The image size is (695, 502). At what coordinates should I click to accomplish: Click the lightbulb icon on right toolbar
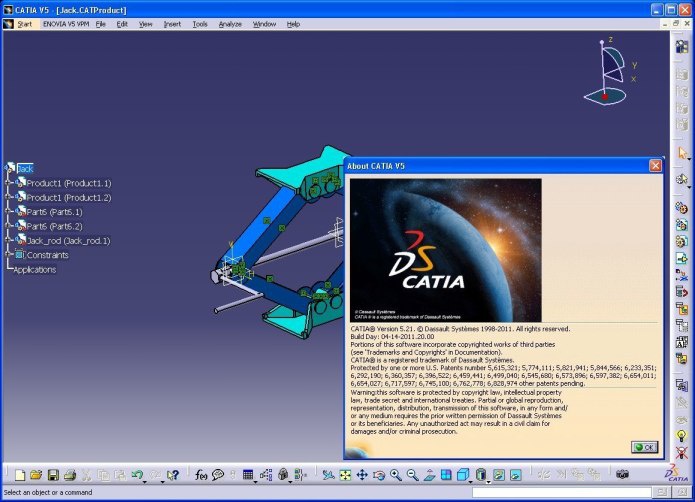[681, 435]
